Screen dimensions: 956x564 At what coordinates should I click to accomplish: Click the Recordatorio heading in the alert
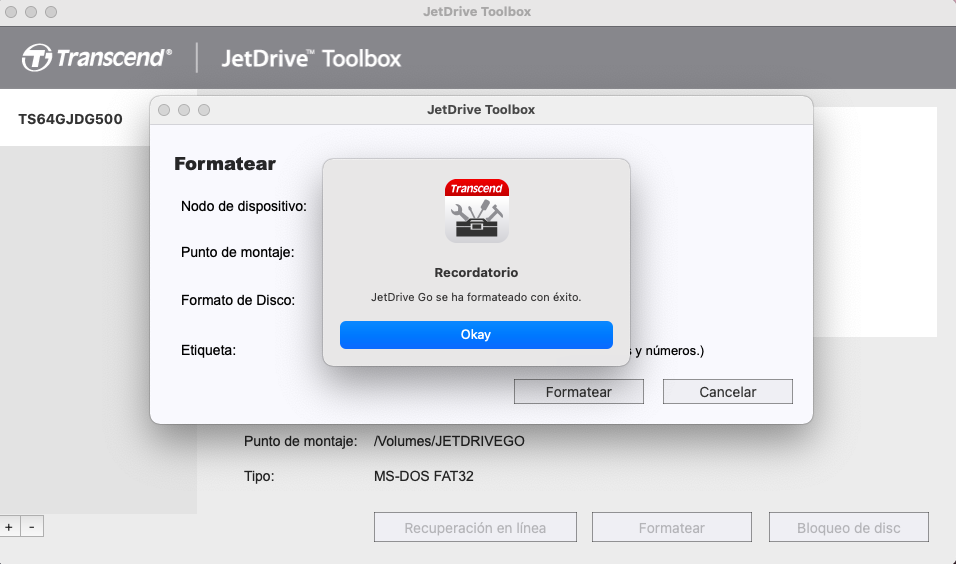476,273
